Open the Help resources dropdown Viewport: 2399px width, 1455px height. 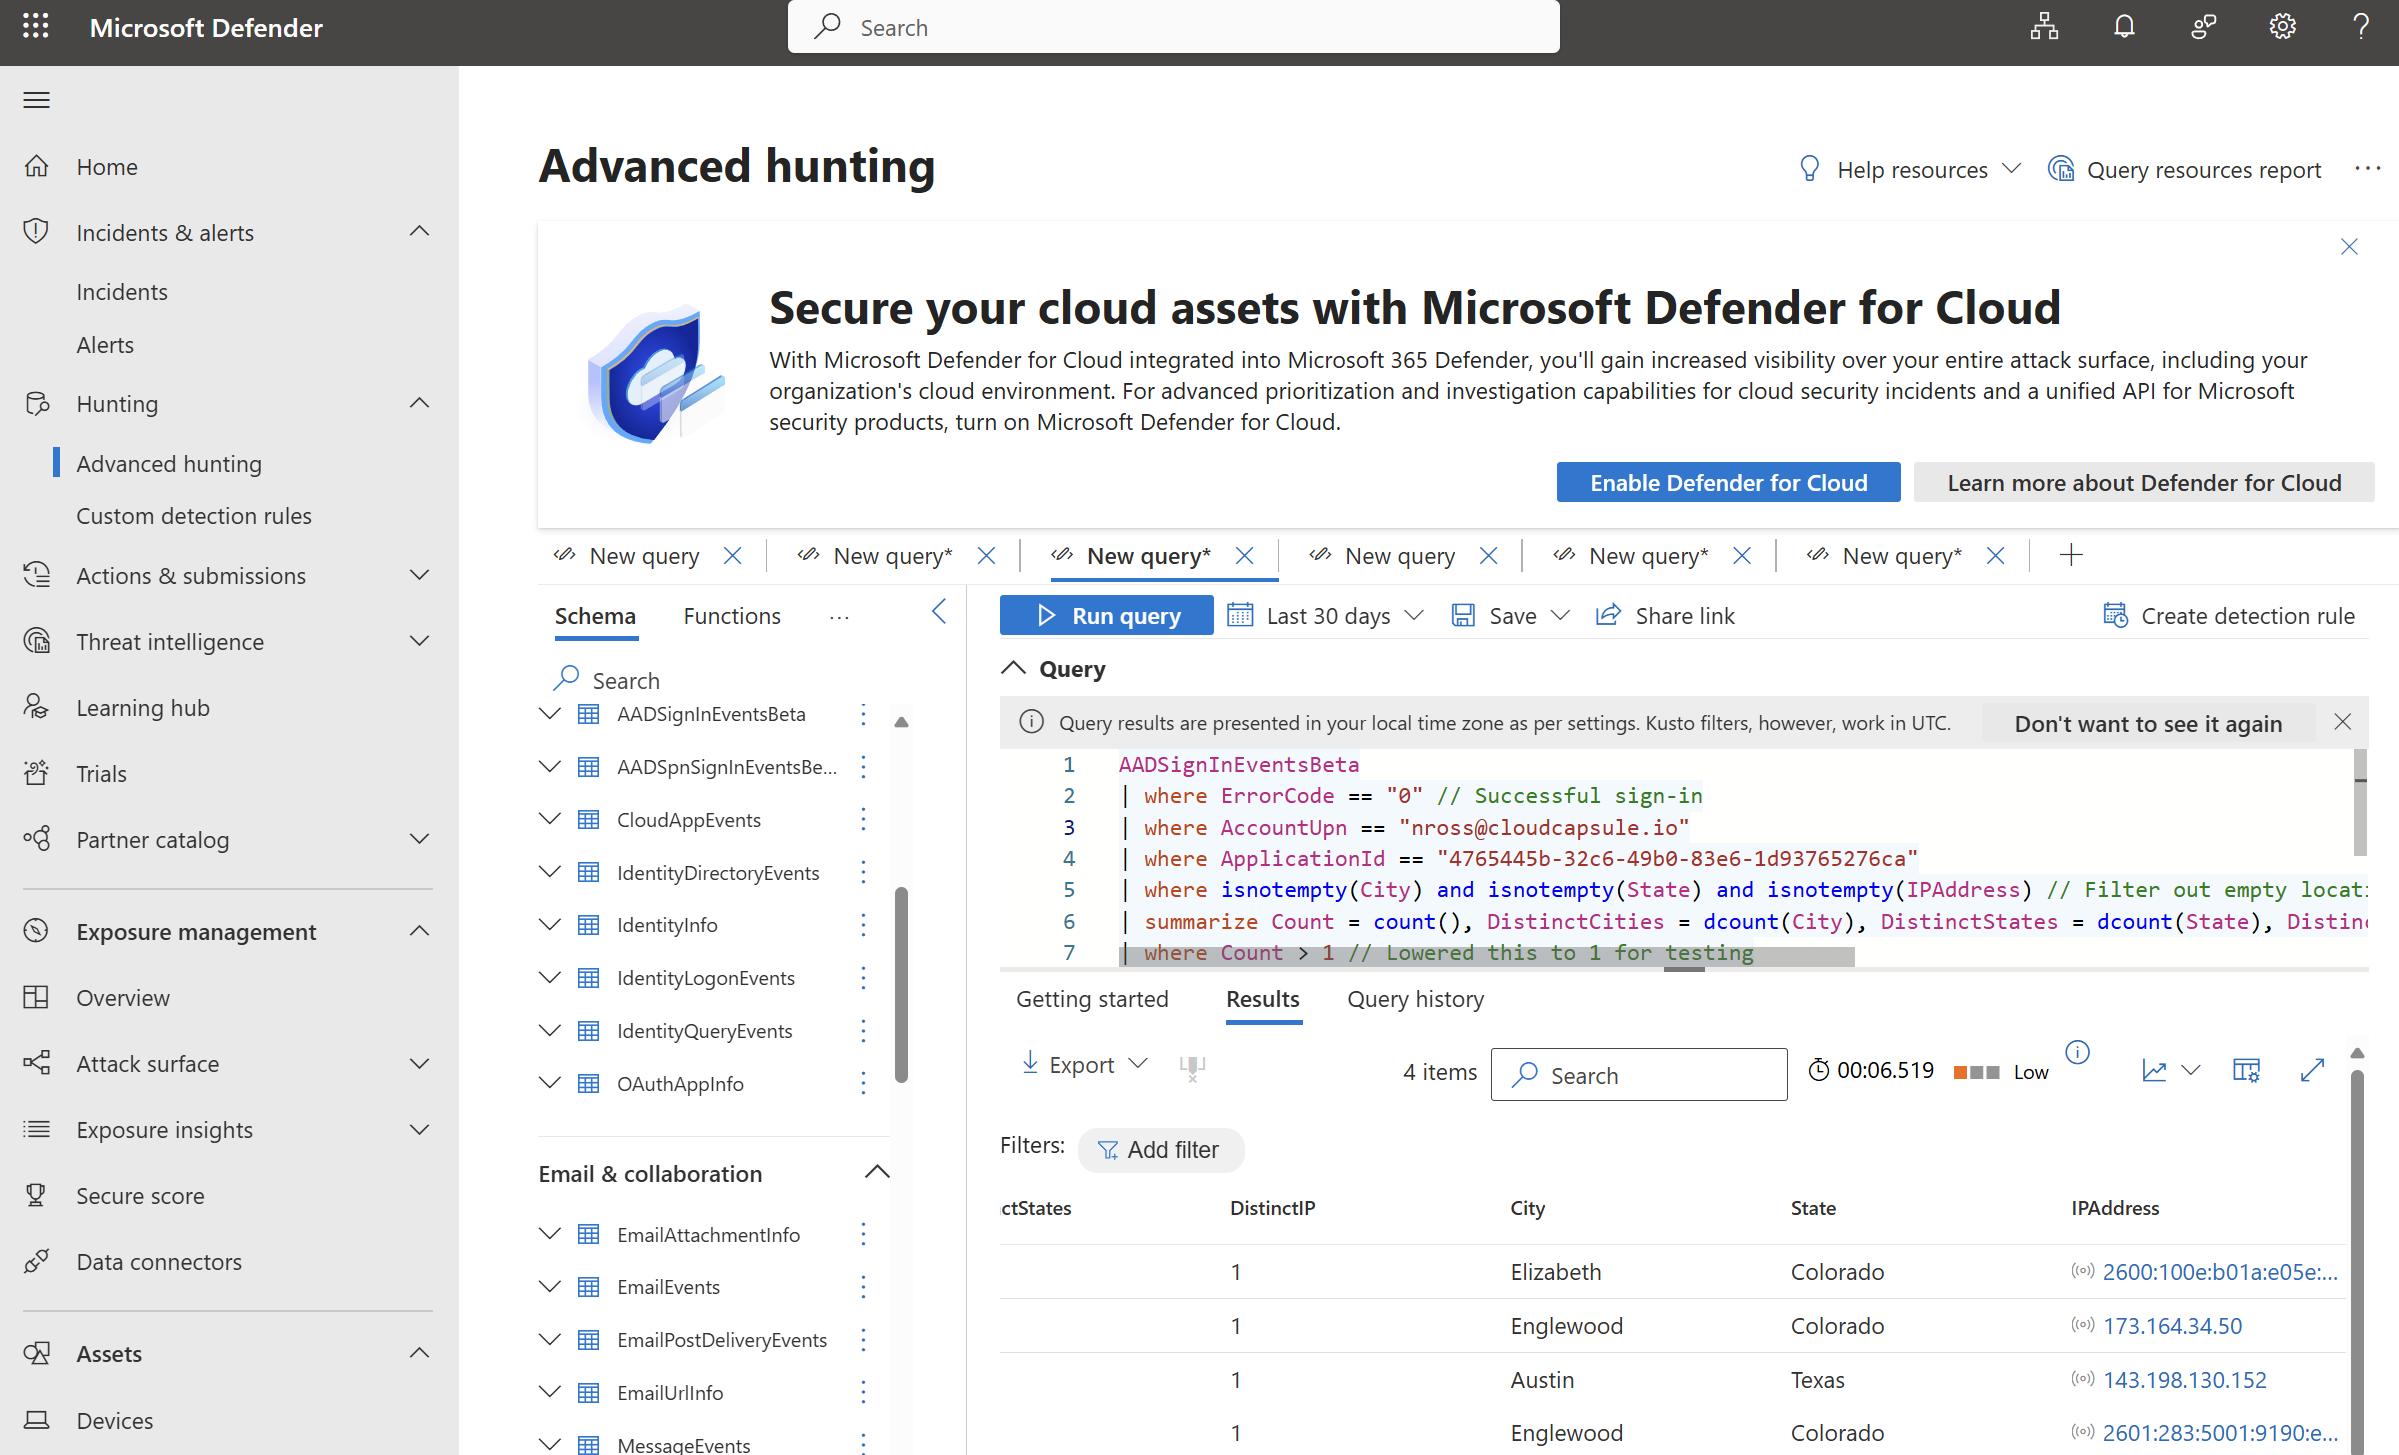point(1910,170)
